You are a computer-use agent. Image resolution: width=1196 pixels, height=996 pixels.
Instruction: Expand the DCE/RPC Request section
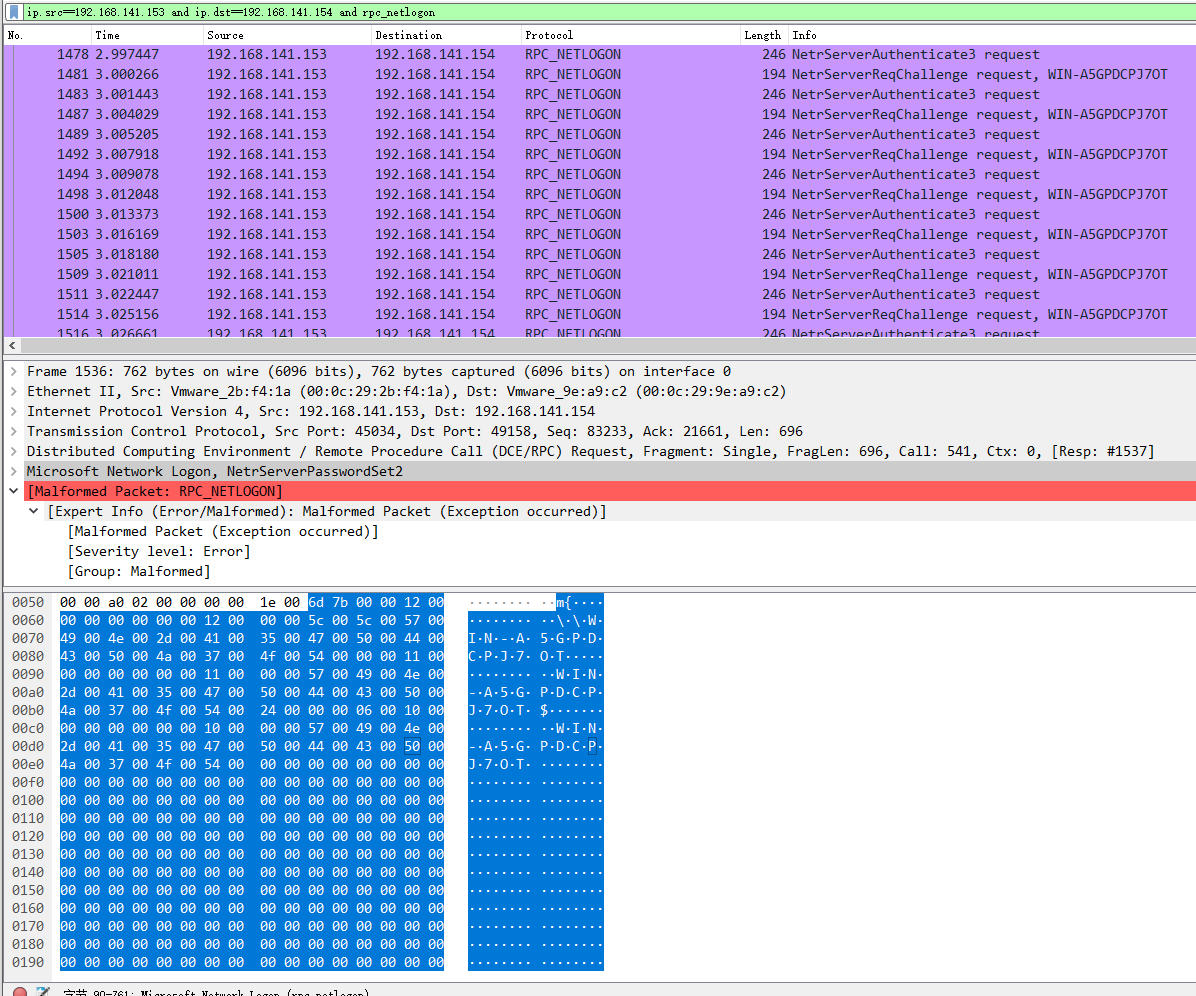click(x=13, y=451)
